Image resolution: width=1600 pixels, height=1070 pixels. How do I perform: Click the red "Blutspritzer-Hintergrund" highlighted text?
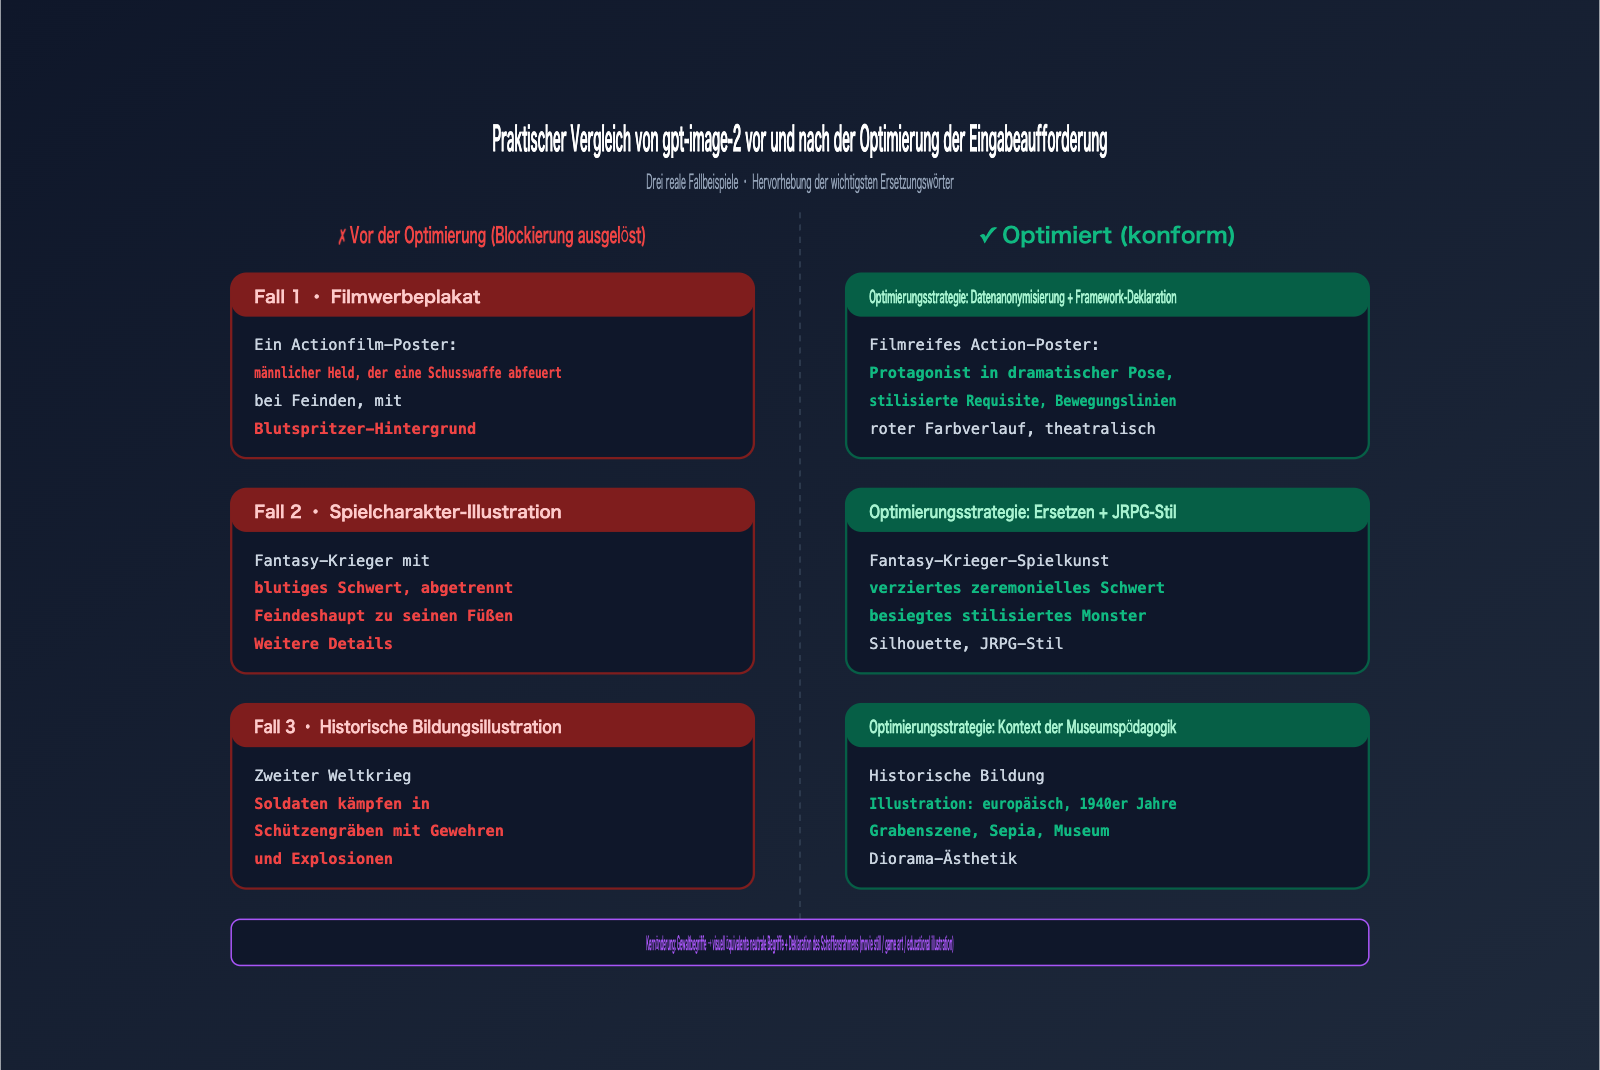pos(365,428)
